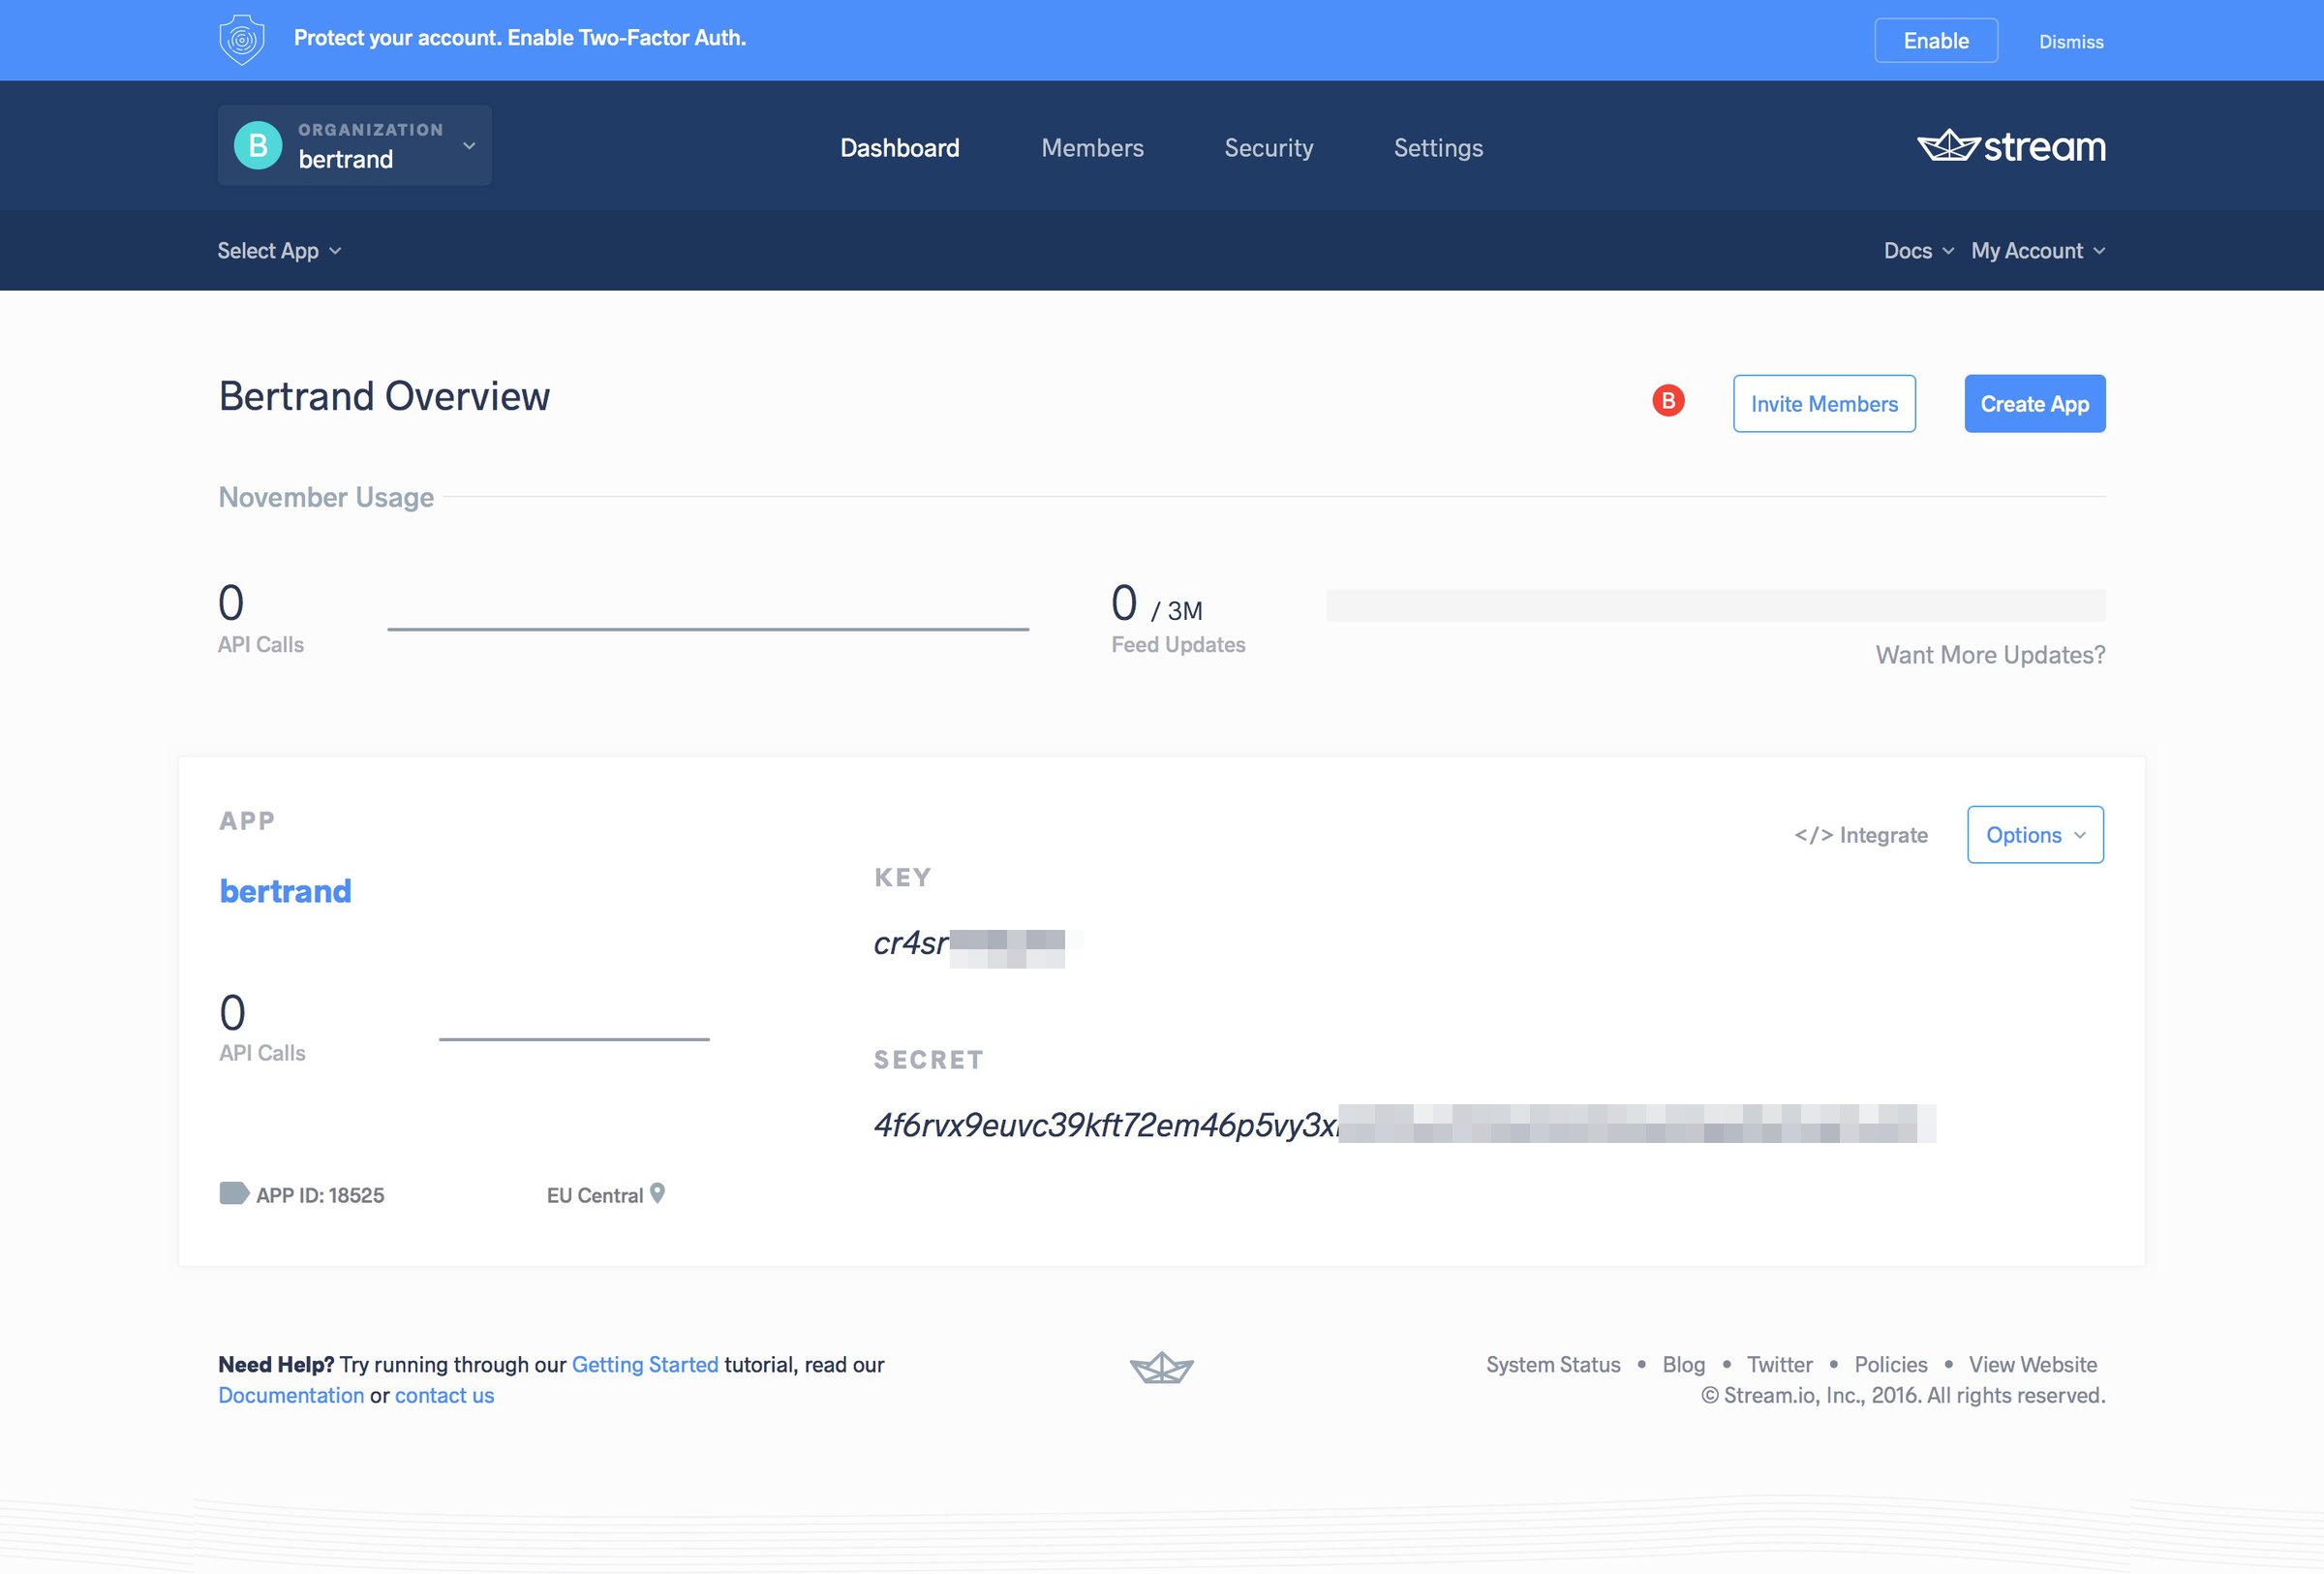Open the Integrate code link
This screenshot has height=1574, width=2324.
(x=1861, y=835)
